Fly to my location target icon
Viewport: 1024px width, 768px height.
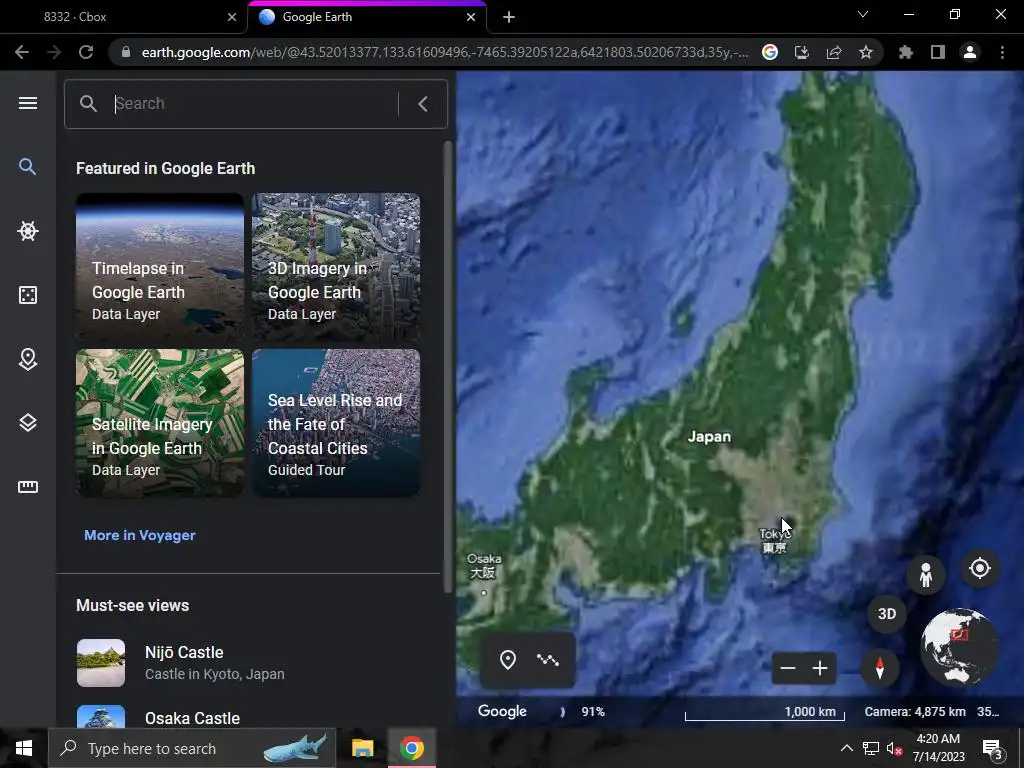[980, 568]
